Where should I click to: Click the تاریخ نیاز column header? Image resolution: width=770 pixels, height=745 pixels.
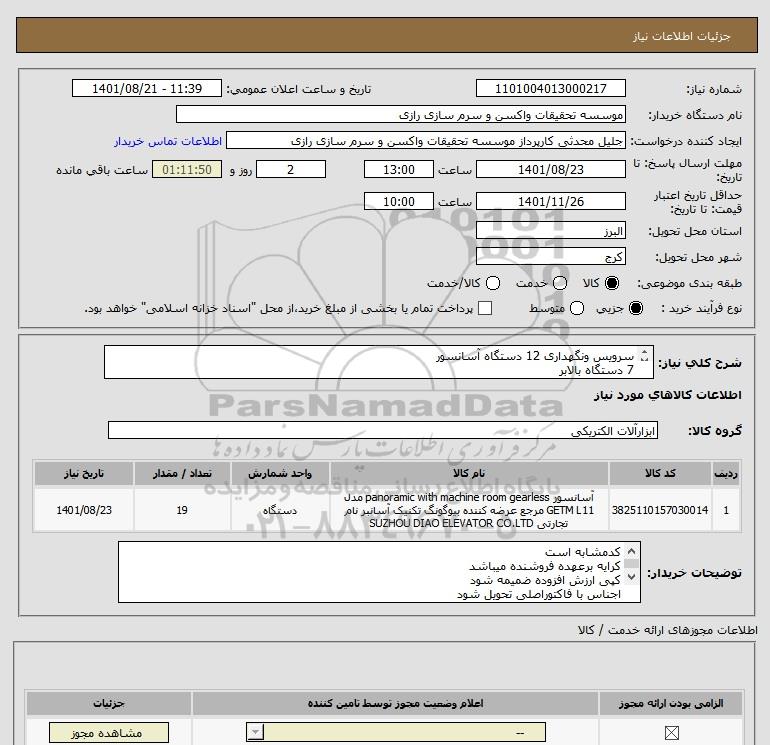(x=84, y=473)
